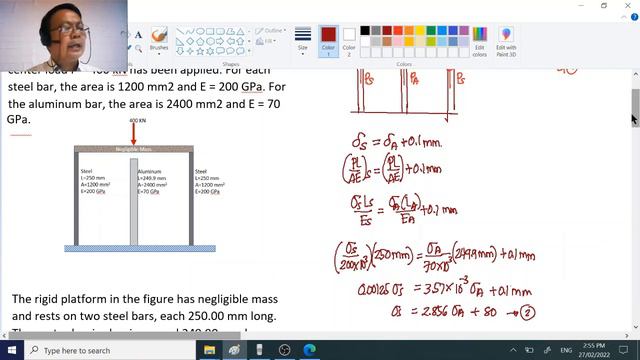
Task: Select the Six-point star shape
Action: (210, 51)
